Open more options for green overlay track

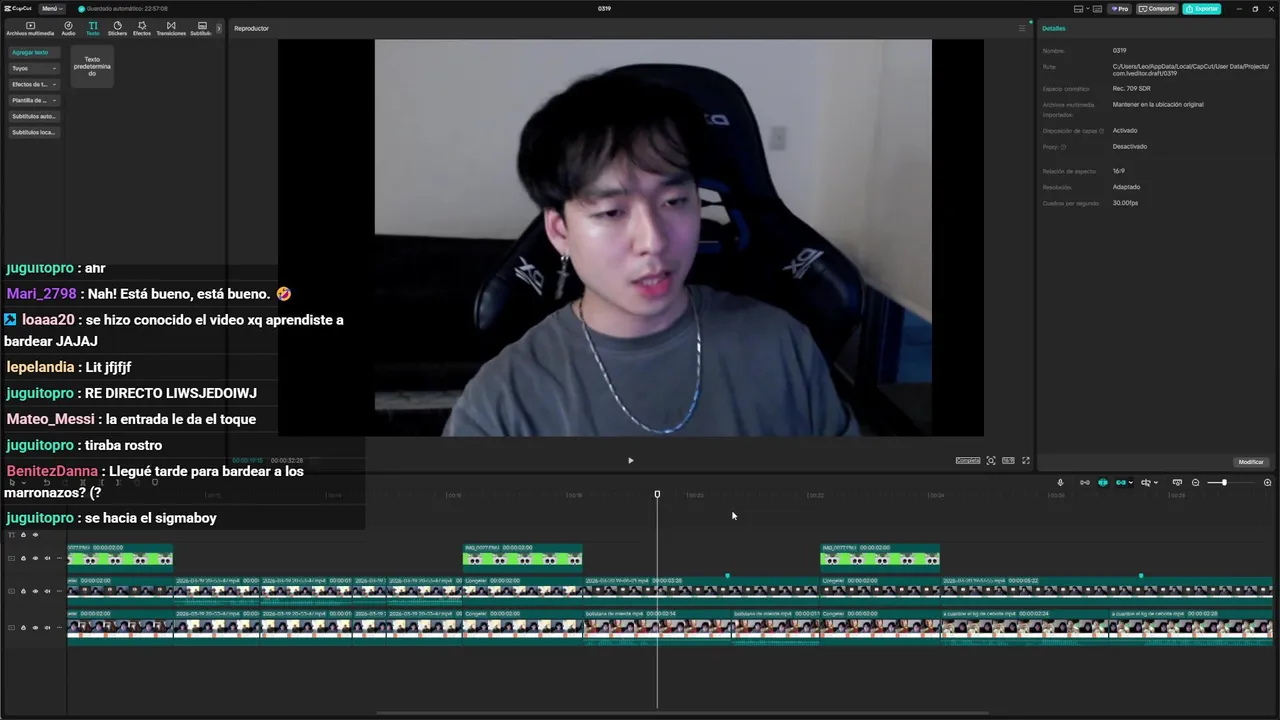(59, 558)
